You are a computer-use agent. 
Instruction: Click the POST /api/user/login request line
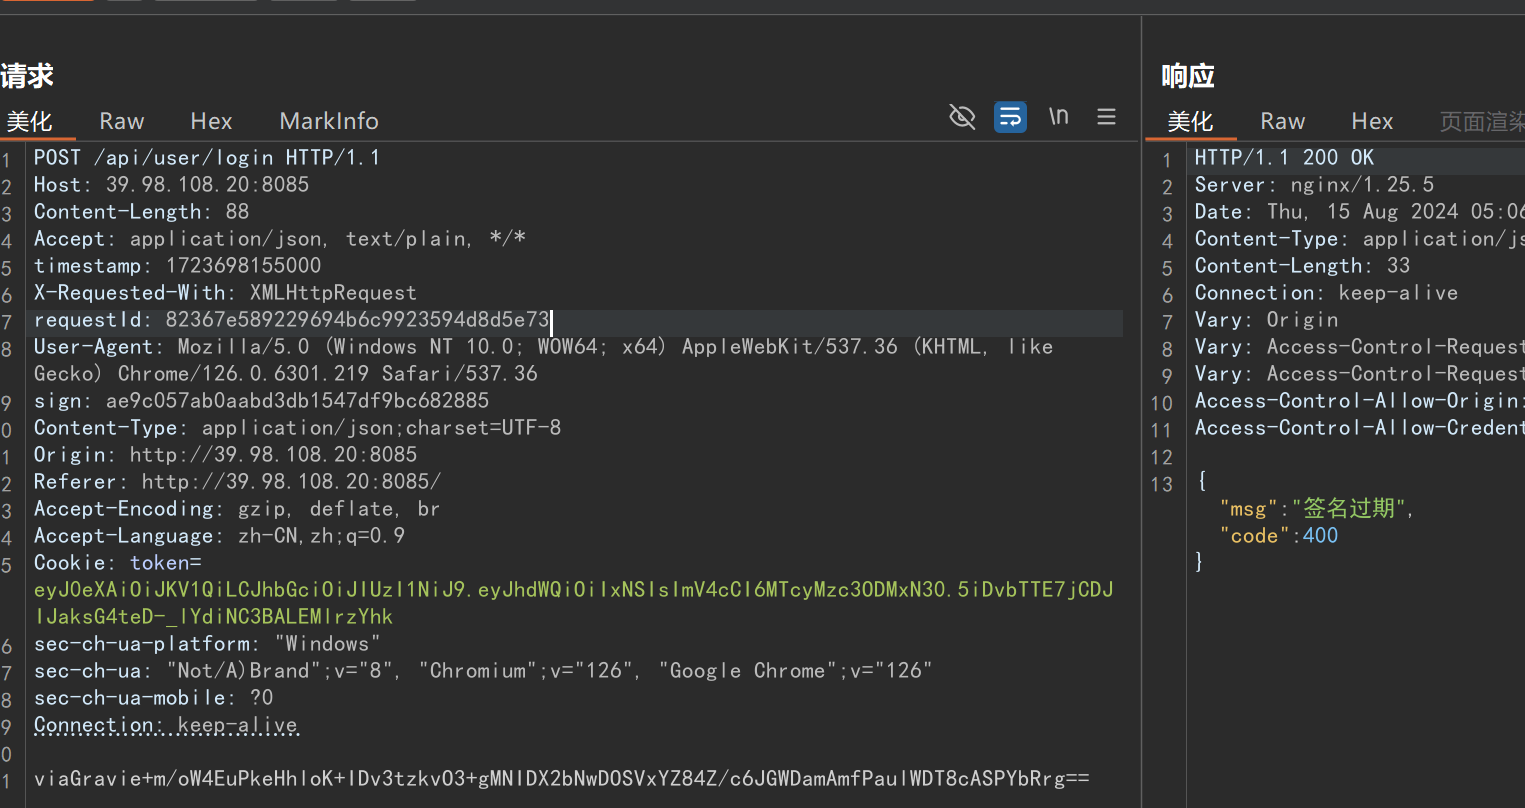(x=206, y=158)
